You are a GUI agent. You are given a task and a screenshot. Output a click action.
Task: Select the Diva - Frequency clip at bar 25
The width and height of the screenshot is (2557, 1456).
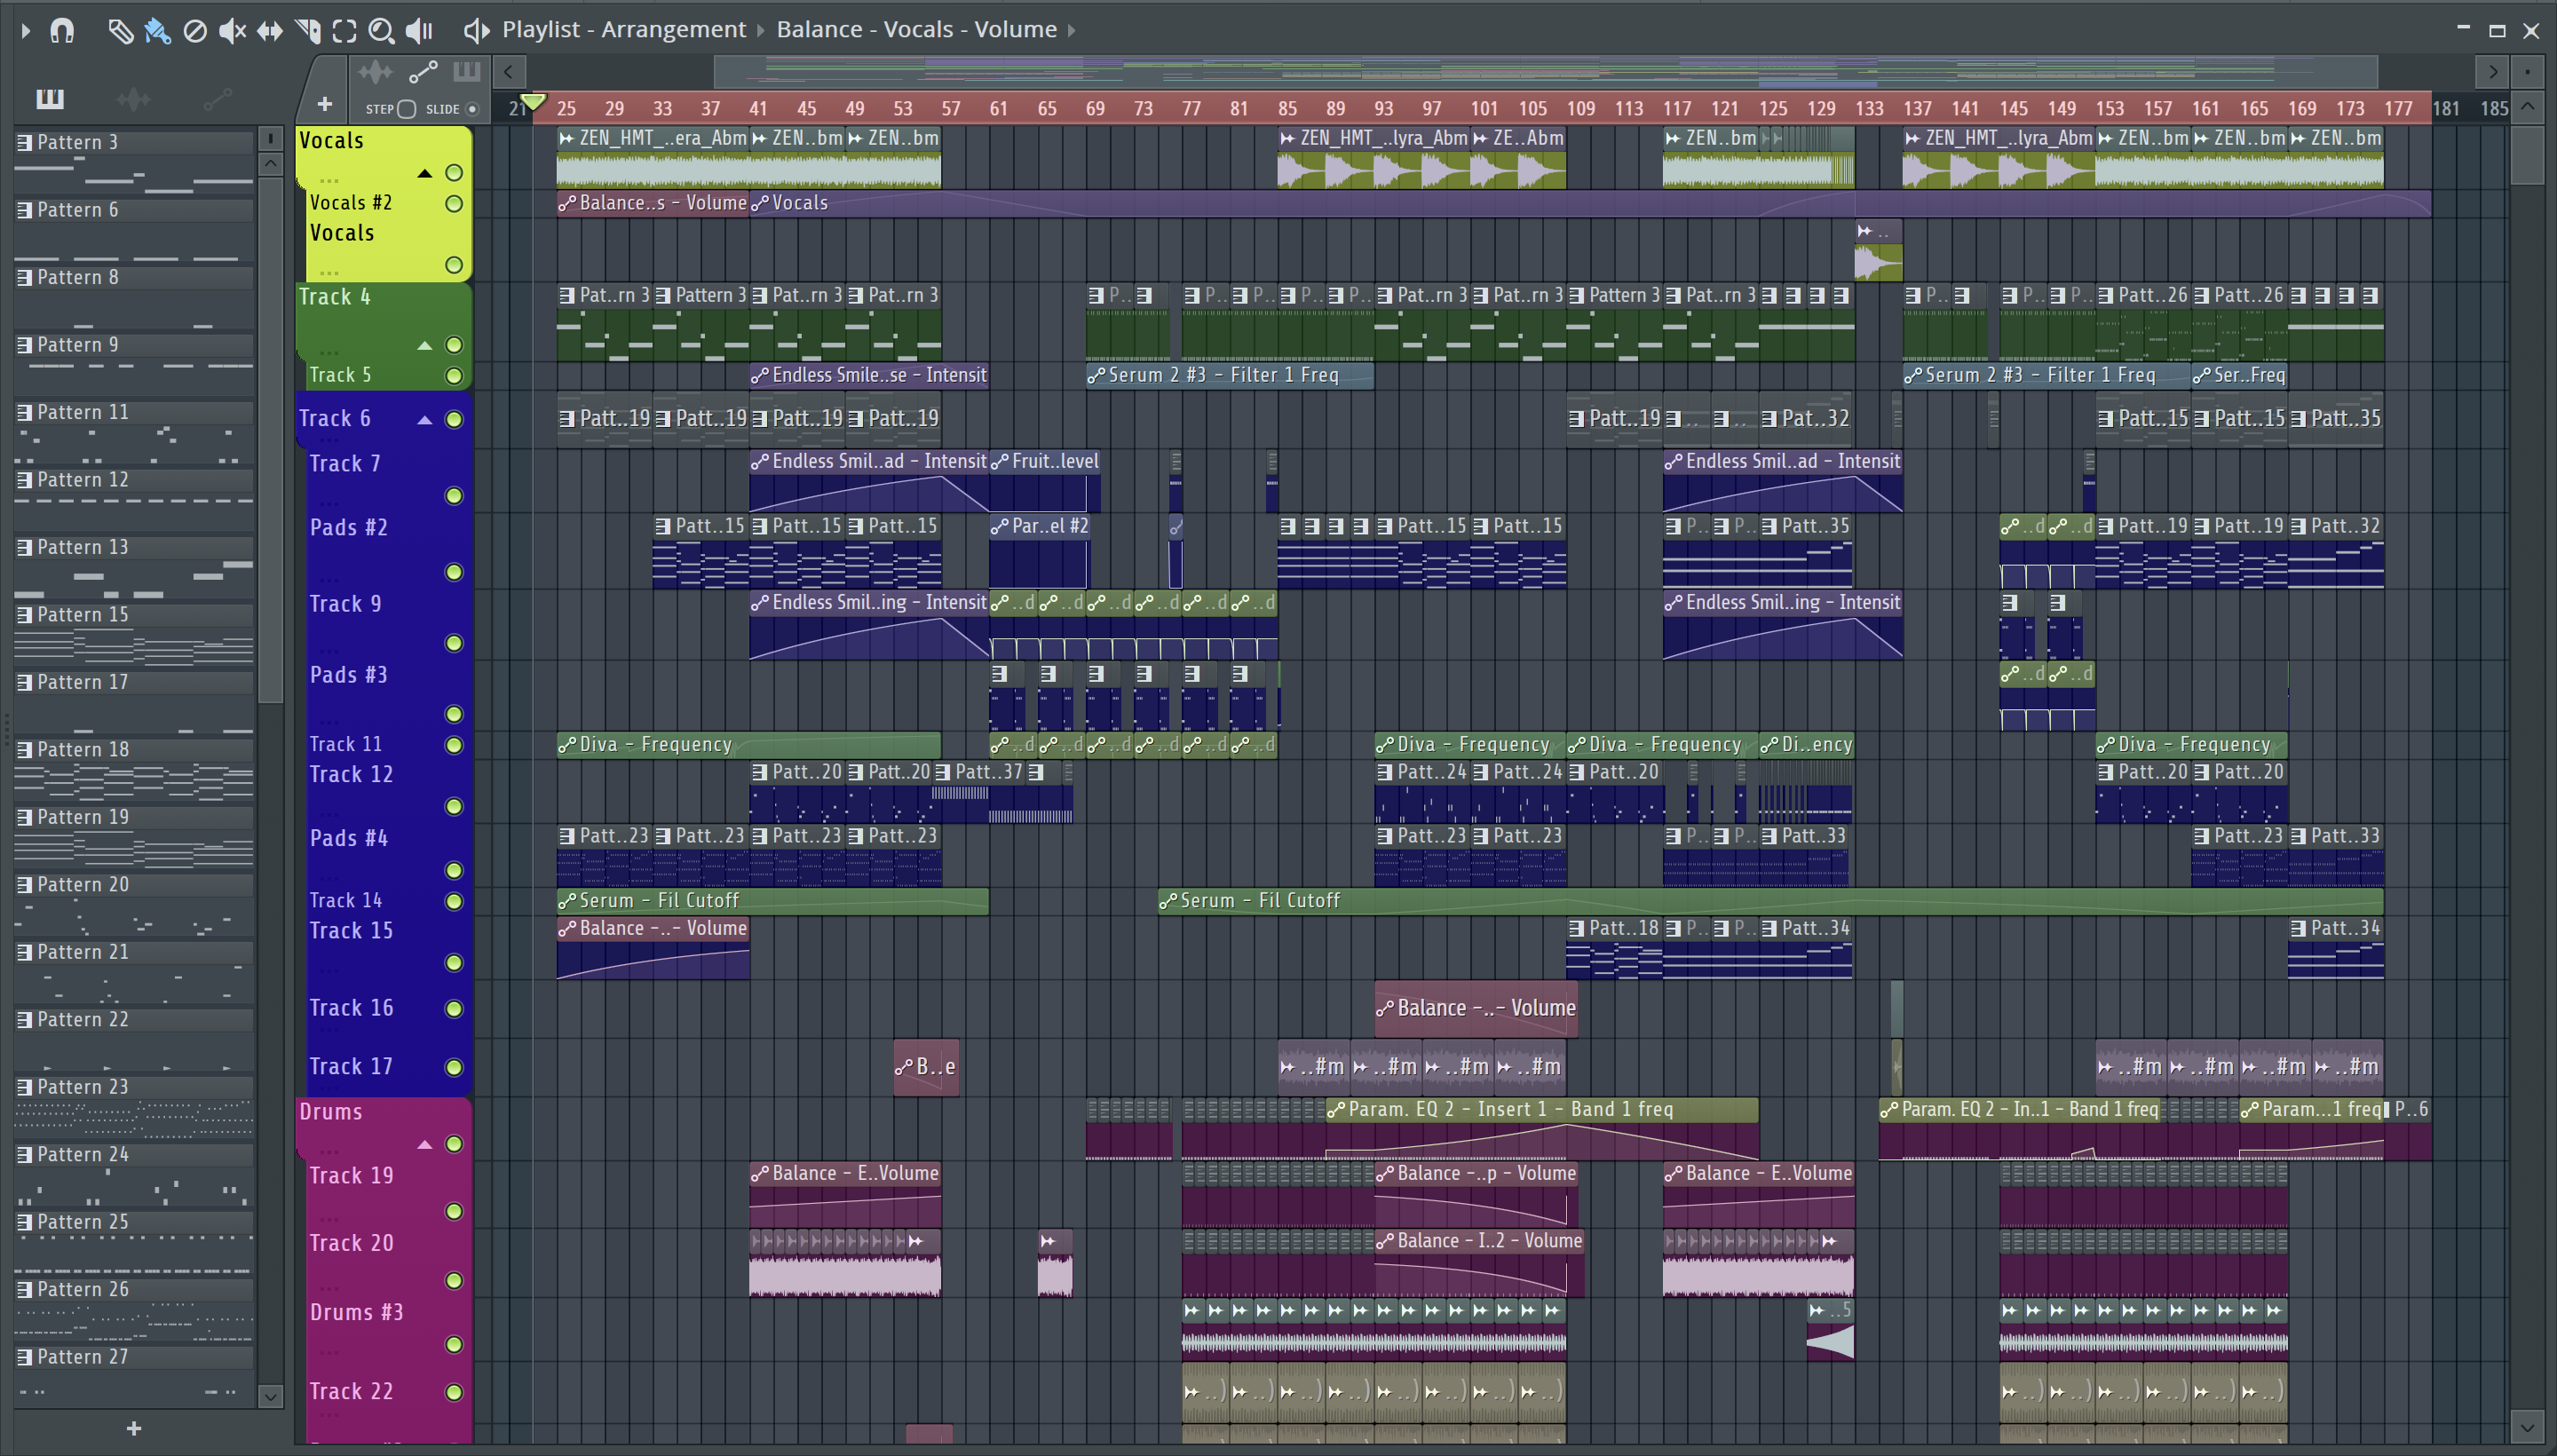[748, 745]
